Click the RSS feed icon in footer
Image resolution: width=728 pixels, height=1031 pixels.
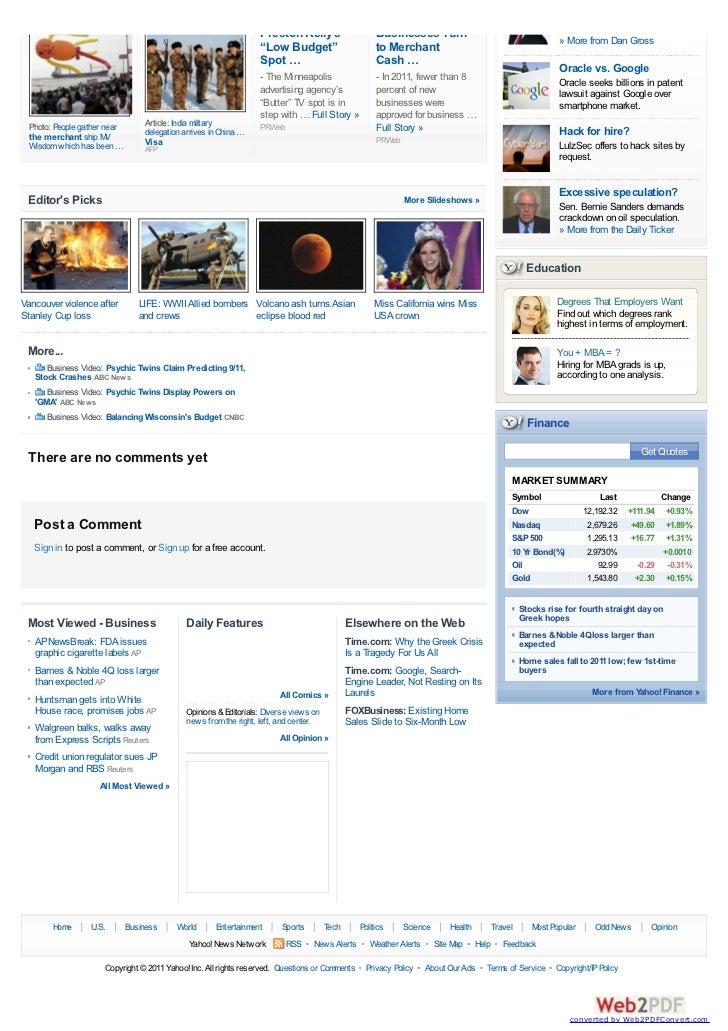pyautogui.click(x=278, y=944)
